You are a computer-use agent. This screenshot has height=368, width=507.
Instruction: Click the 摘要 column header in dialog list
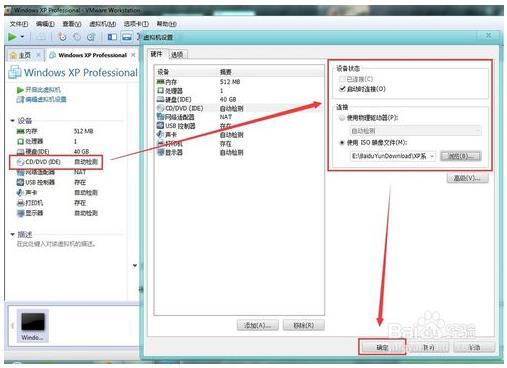[x=226, y=72]
